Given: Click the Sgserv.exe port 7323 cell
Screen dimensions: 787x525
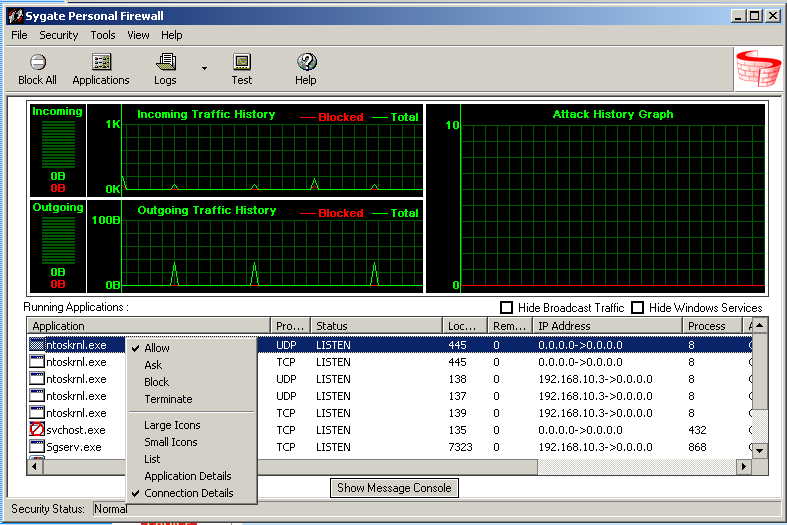Looking at the screenshot, I should [x=460, y=447].
